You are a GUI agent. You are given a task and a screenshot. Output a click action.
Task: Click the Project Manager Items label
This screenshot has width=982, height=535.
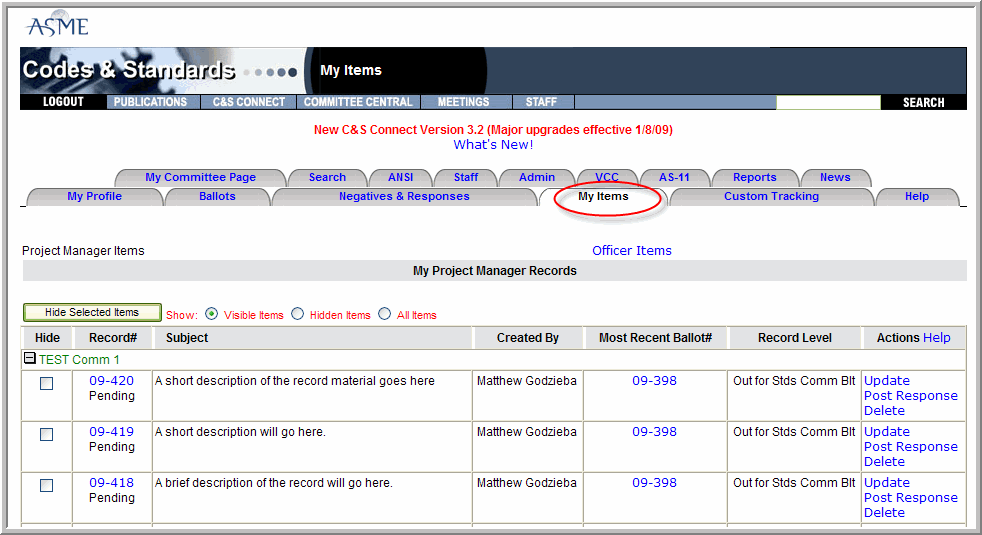(x=83, y=251)
